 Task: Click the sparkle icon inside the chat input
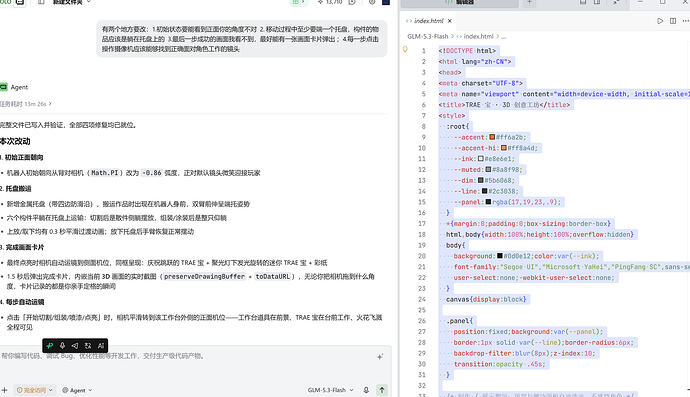380,357
